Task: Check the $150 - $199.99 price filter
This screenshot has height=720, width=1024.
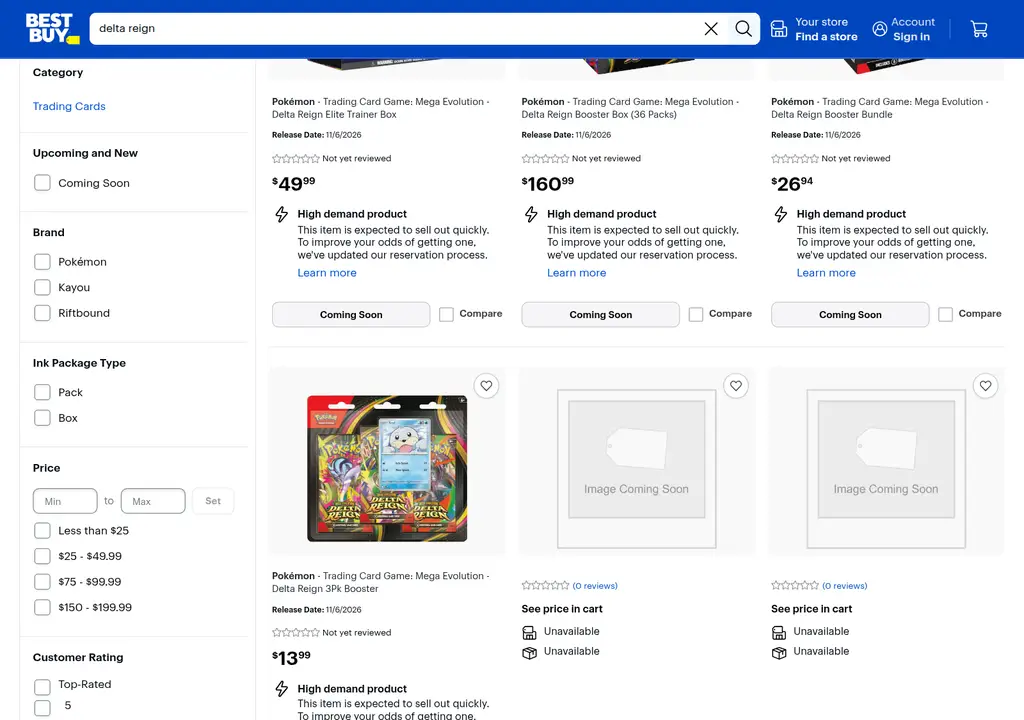Action: [42, 607]
